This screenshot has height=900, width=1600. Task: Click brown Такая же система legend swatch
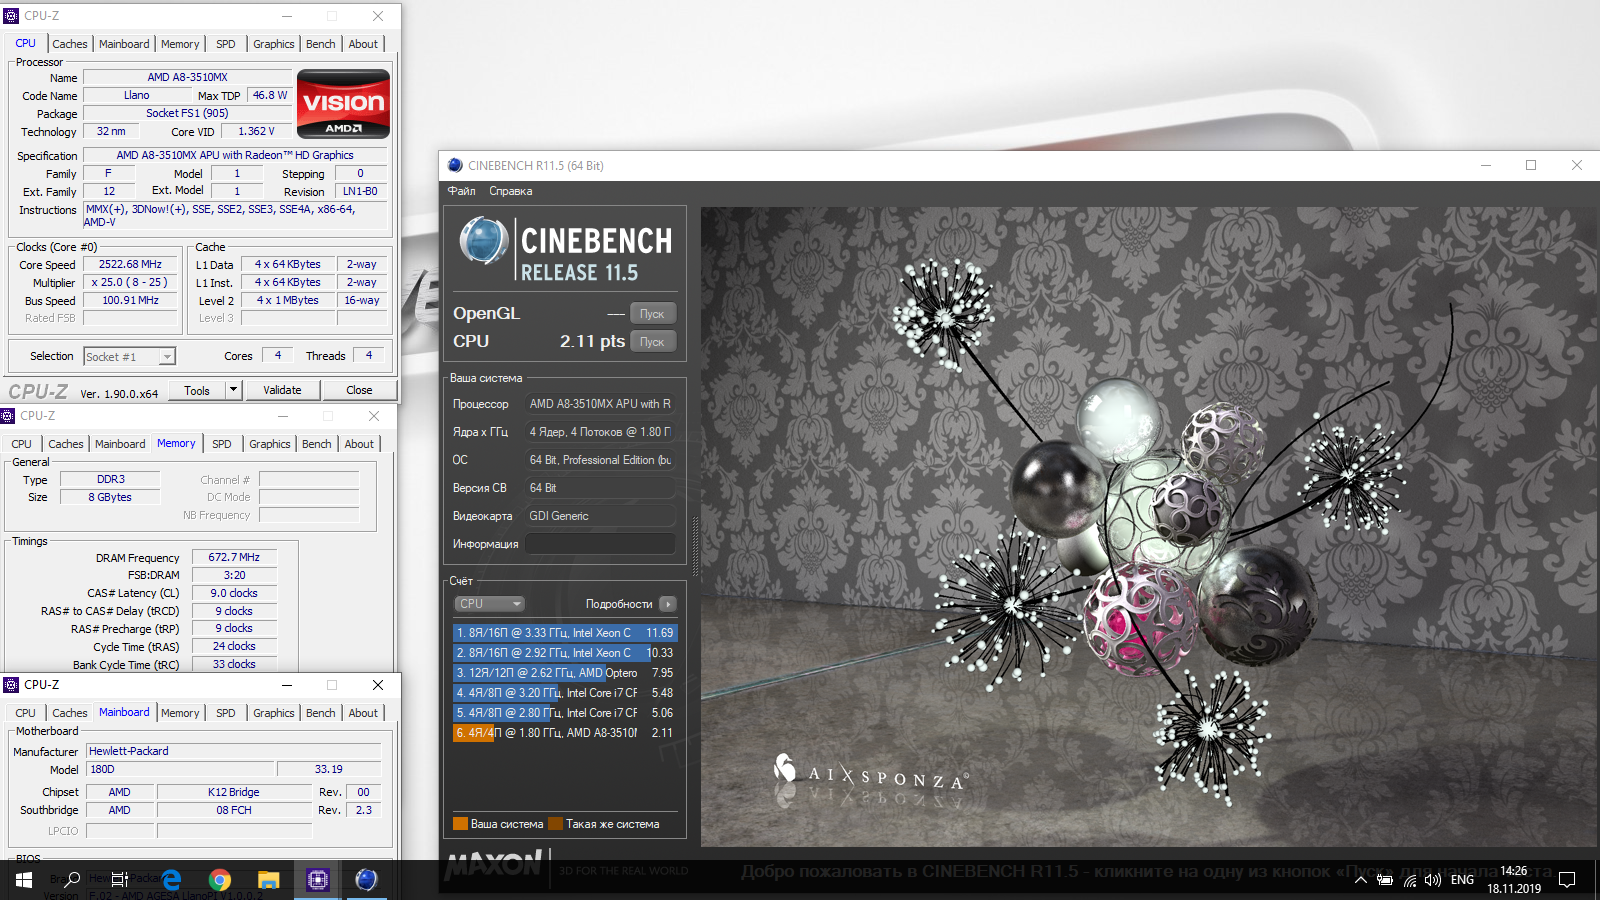coord(556,824)
